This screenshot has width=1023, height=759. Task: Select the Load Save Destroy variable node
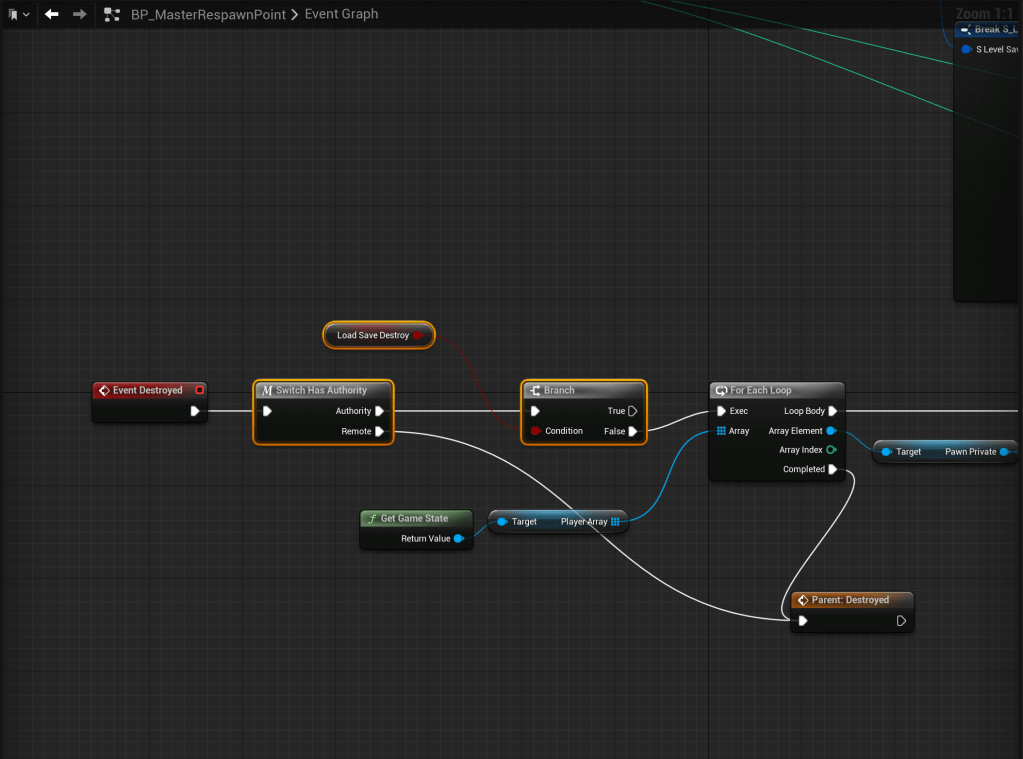372,335
